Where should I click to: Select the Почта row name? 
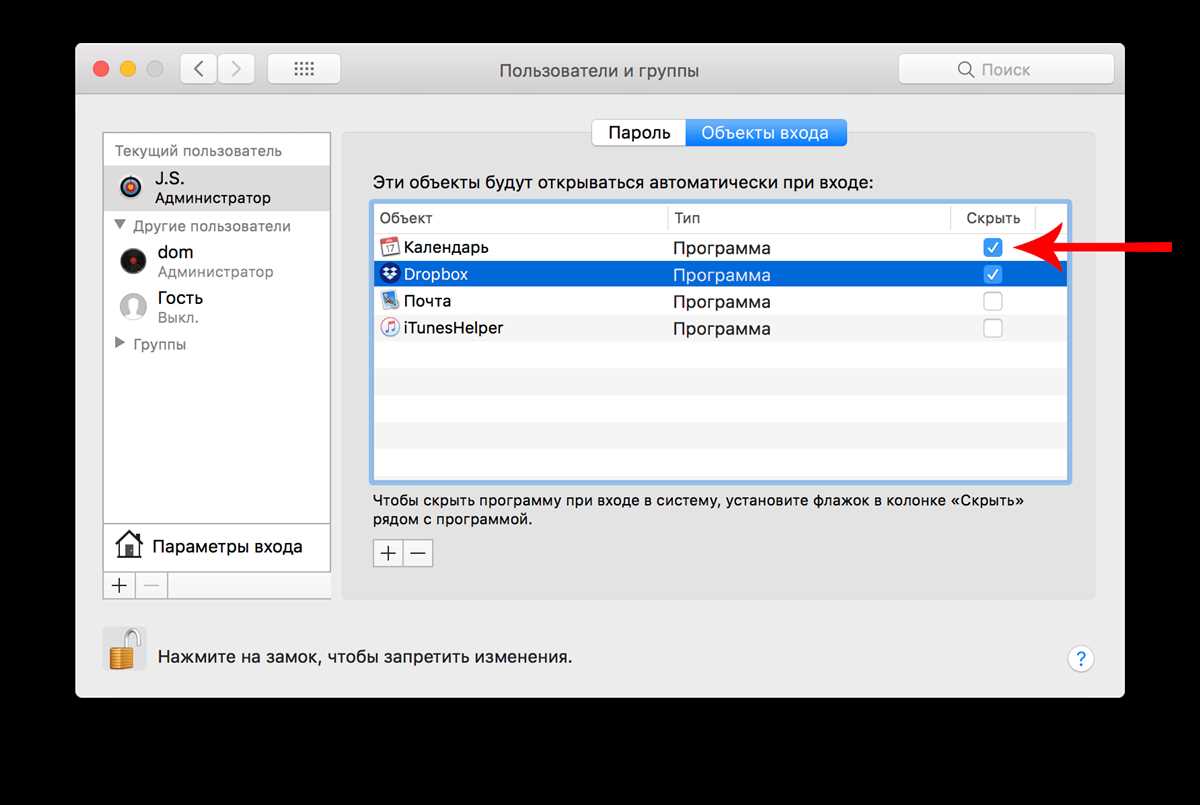coord(427,301)
